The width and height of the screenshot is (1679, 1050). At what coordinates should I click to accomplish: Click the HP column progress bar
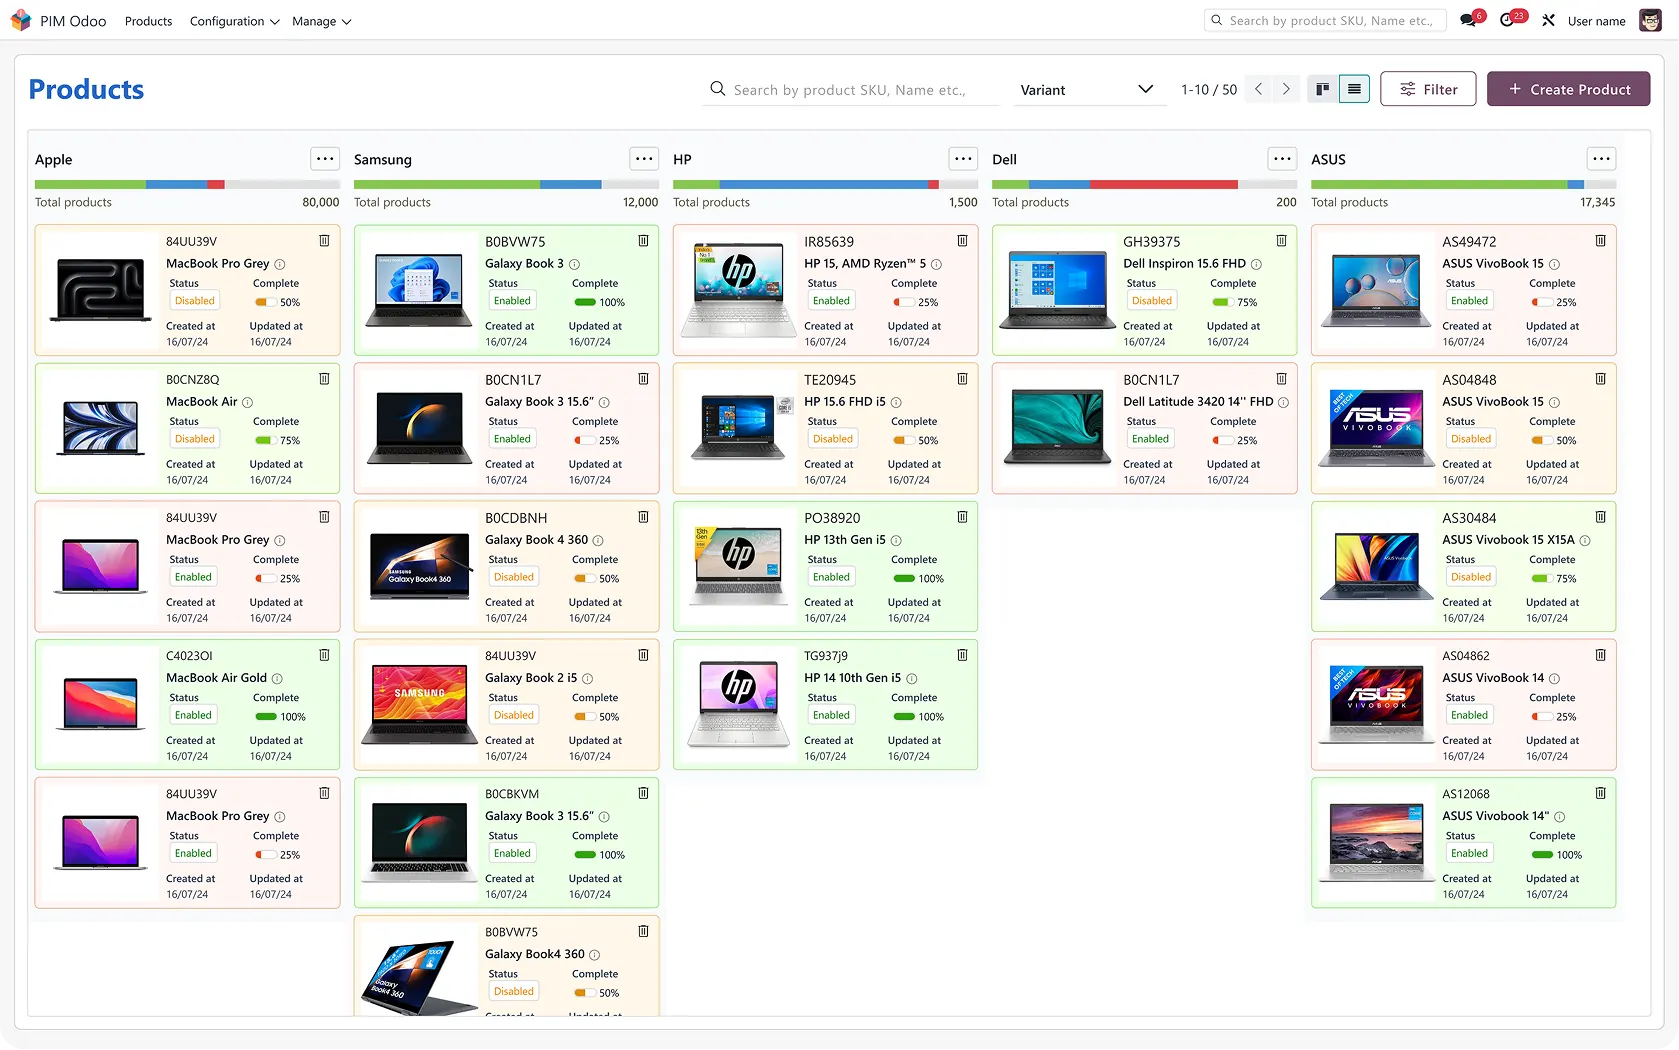tap(825, 185)
